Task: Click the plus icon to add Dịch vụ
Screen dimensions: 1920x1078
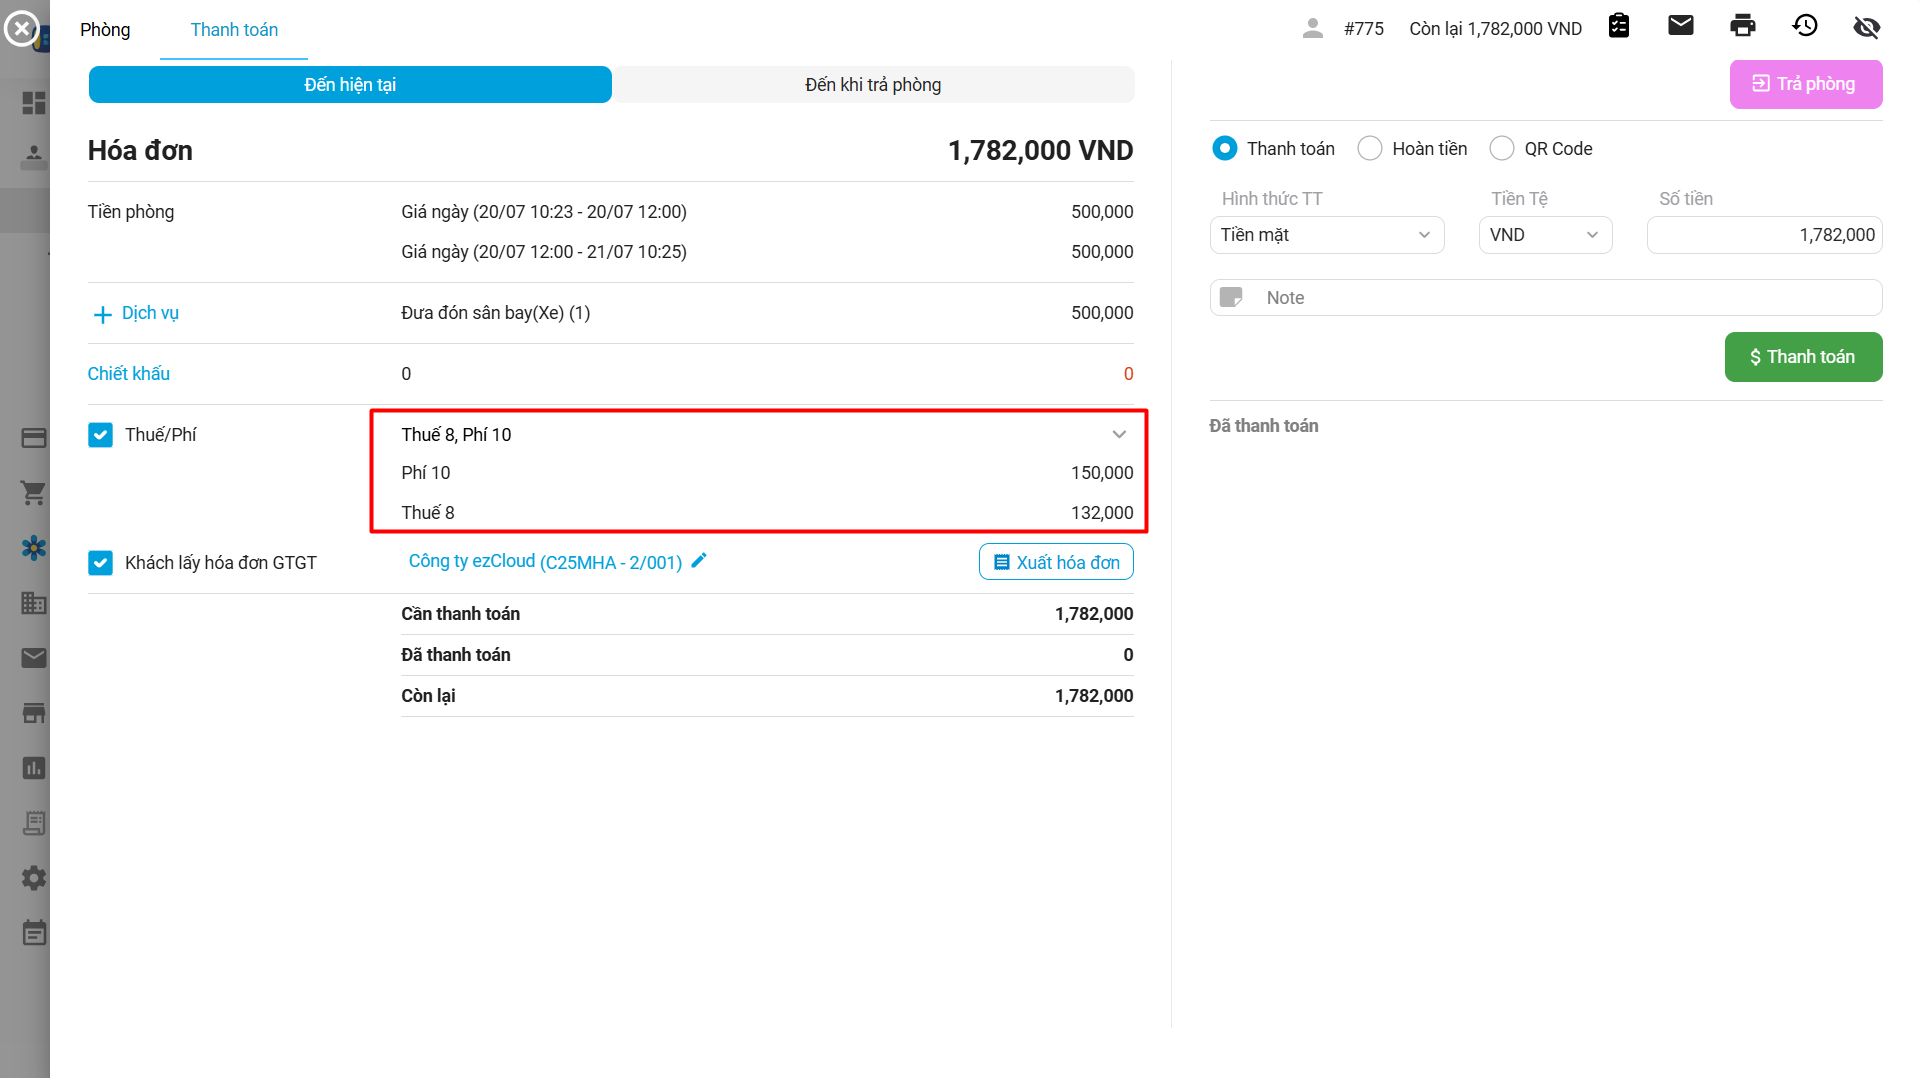Action: [102, 314]
